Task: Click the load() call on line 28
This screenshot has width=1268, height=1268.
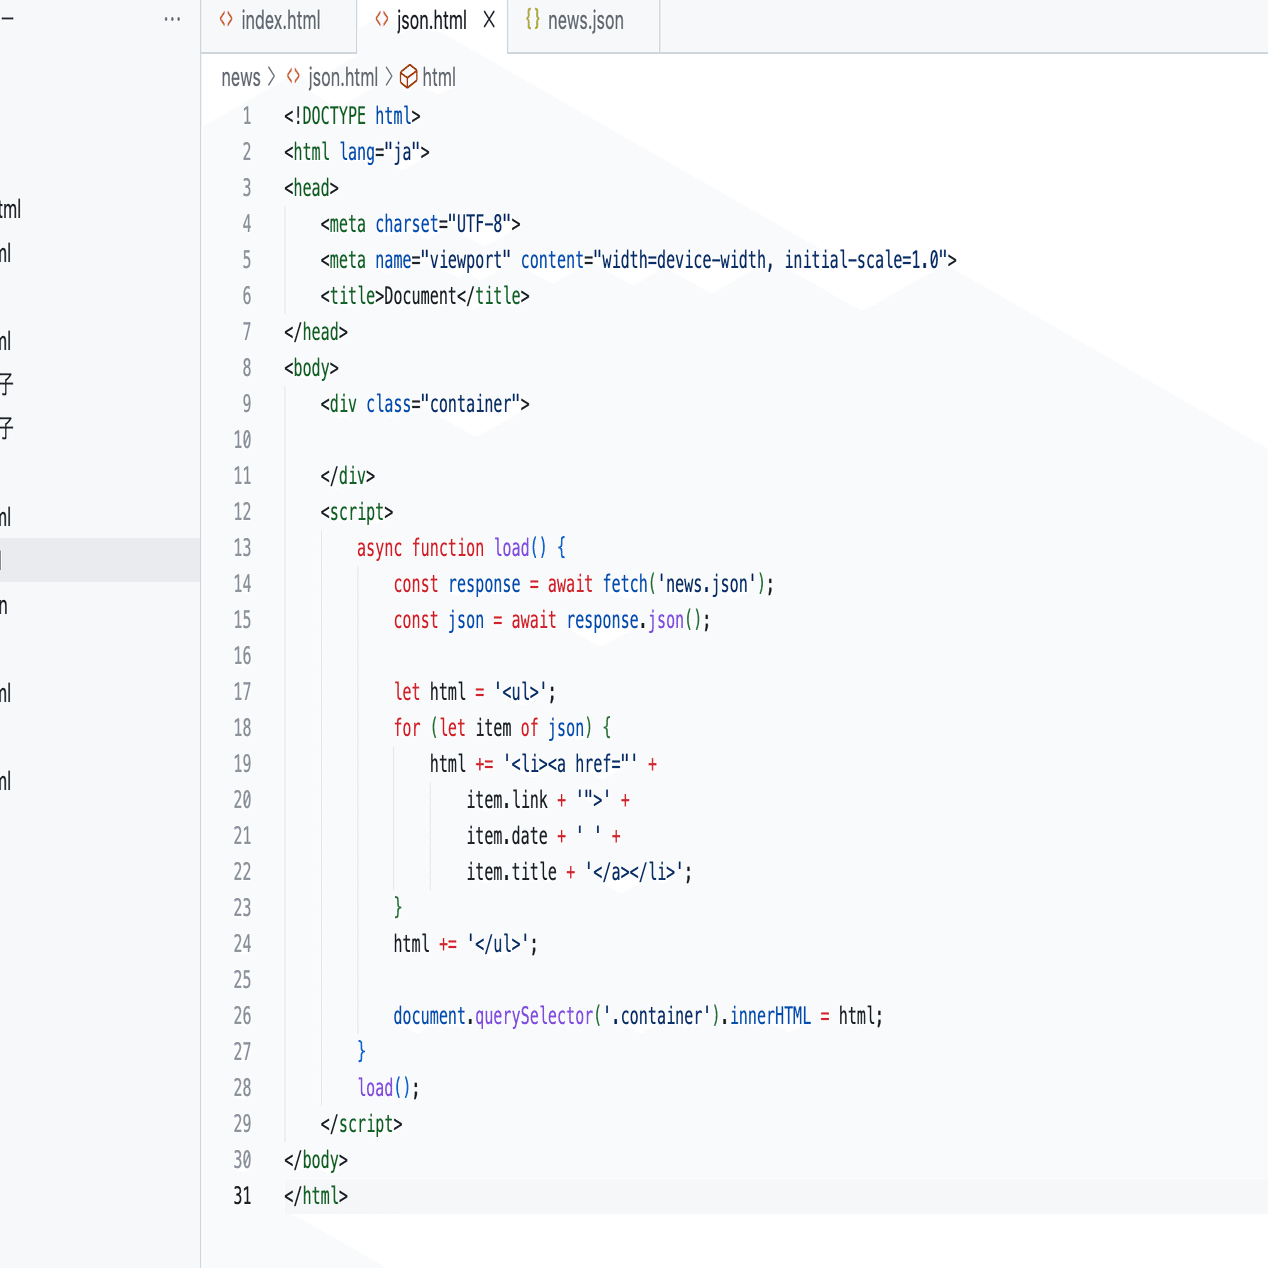Action: click(x=387, y=1088)
